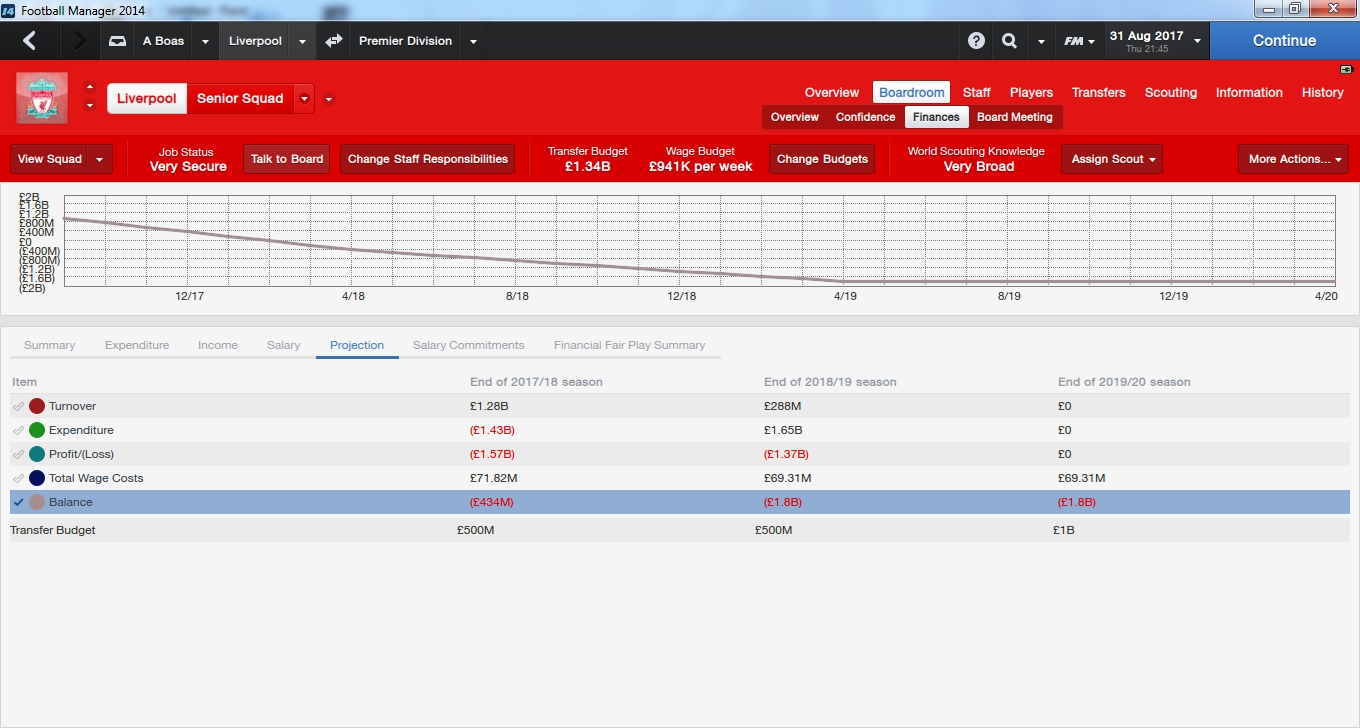Switch to Confidence sub-tab
The width and height of the screenshot is (1360, 728).
866,117
